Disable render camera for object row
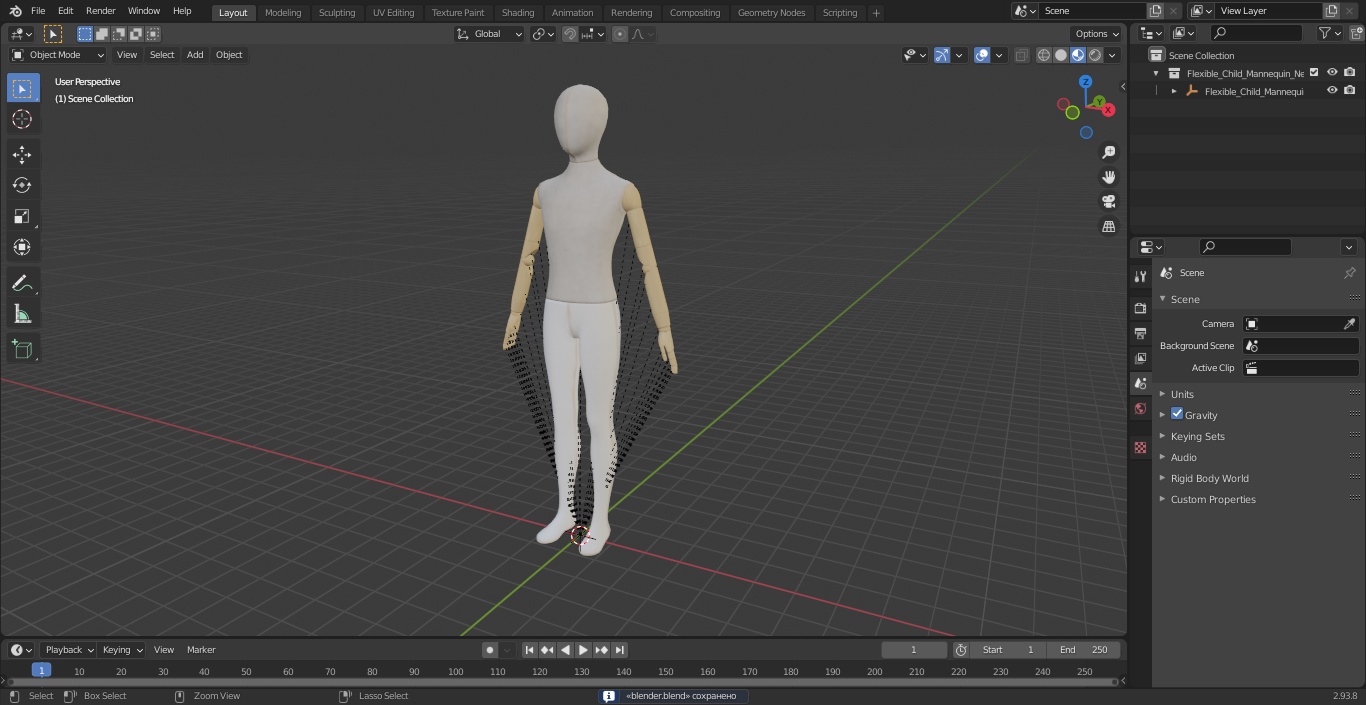The height and width of the screenshot is (705, 1366). [x=1350, y=90]
